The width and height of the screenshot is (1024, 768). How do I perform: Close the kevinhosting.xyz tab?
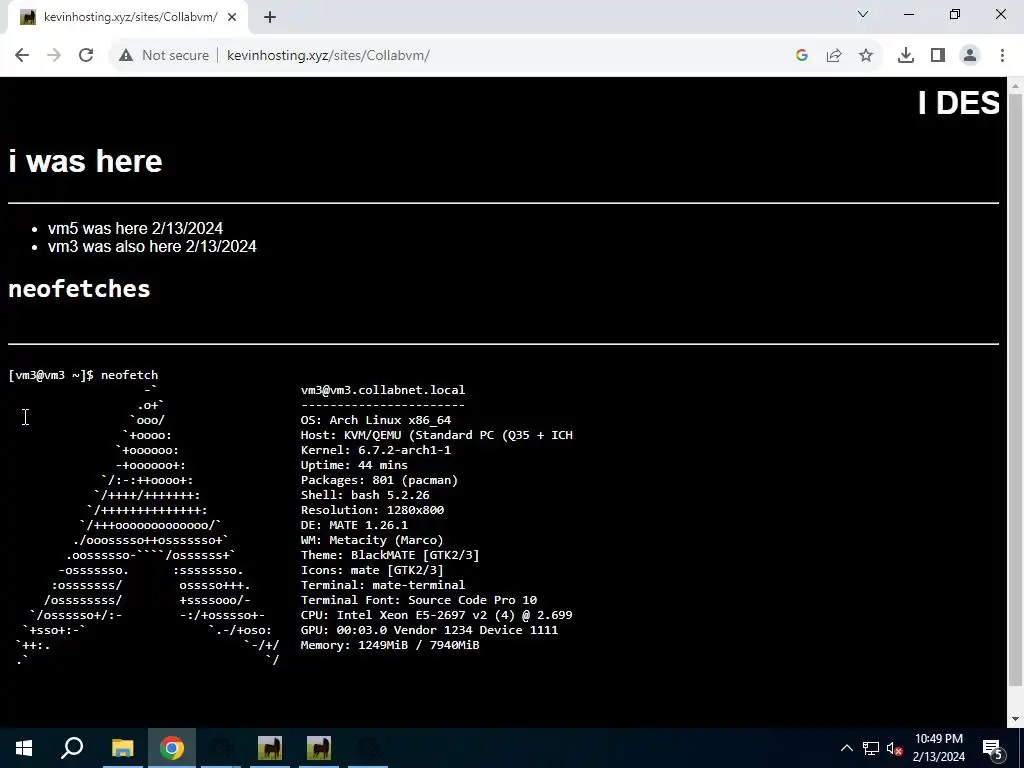click(x=232, y=18)
